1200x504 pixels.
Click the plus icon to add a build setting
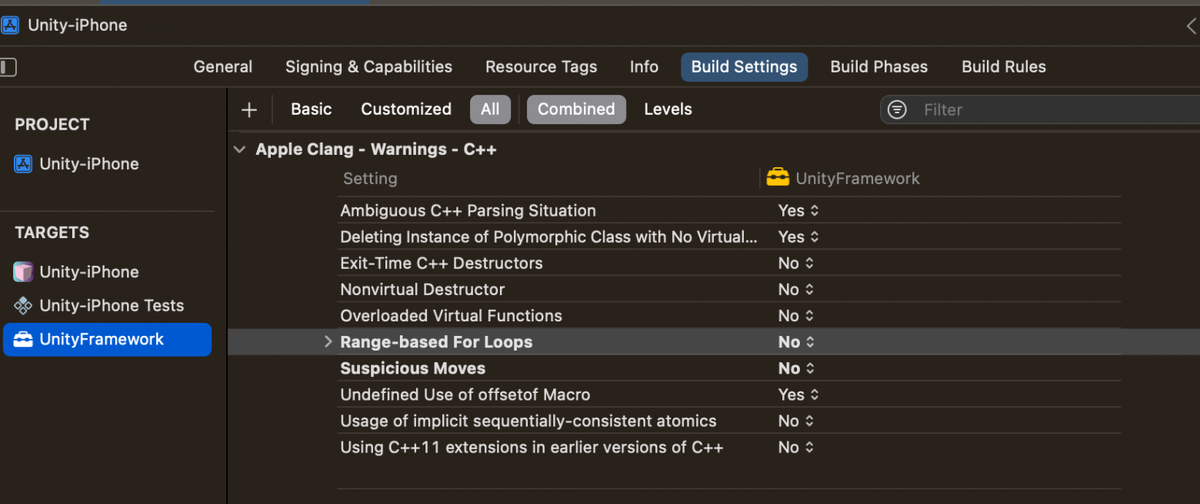[250, 110]
